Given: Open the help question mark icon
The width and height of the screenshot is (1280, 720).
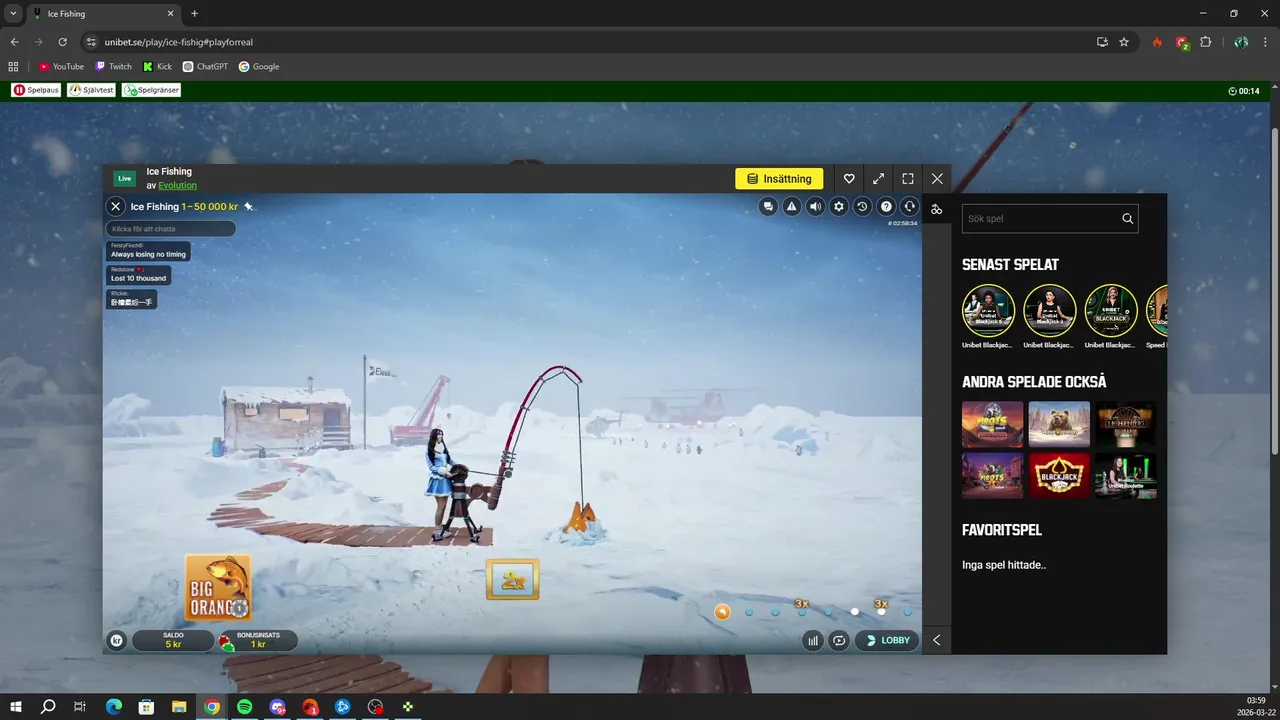Looking at the screenshot, I should point(886,206).
